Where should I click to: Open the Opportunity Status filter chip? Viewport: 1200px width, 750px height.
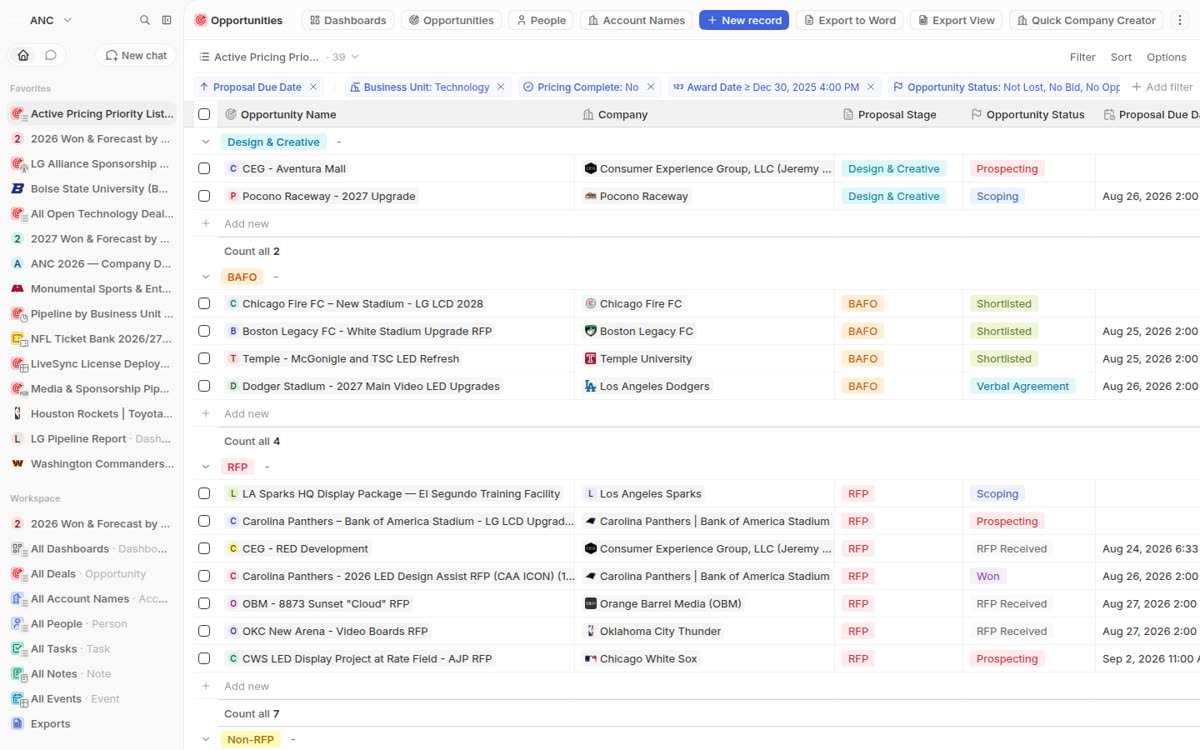1006,87
